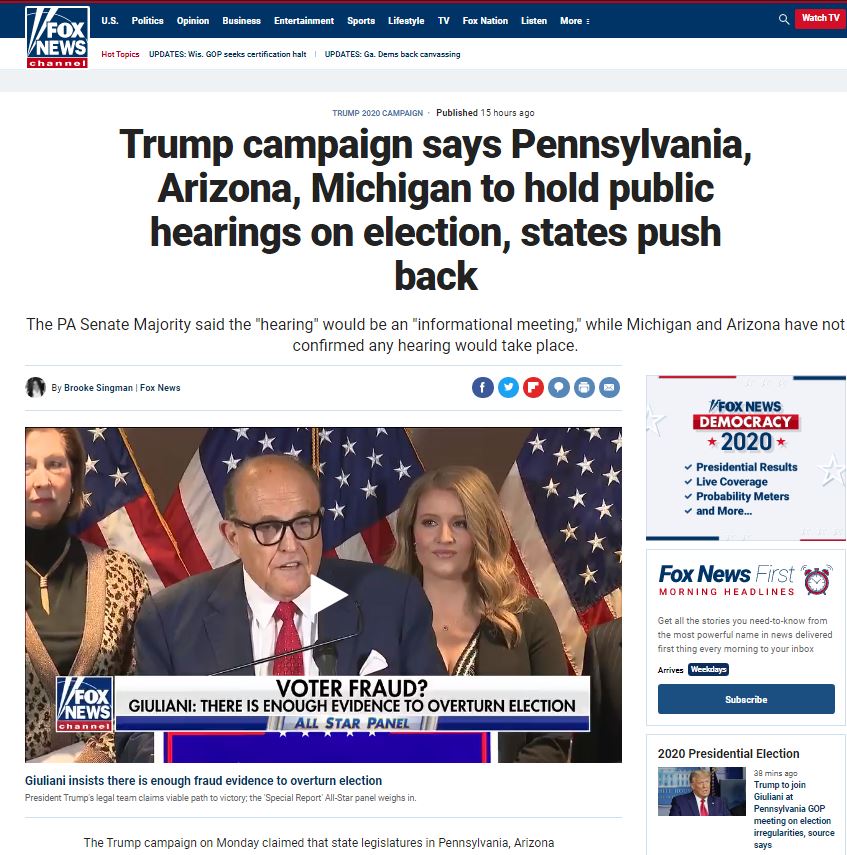The height and width of the screenshot is (855, 847).
Task: Email article using envelope icon
Action: tap(609, 388)
